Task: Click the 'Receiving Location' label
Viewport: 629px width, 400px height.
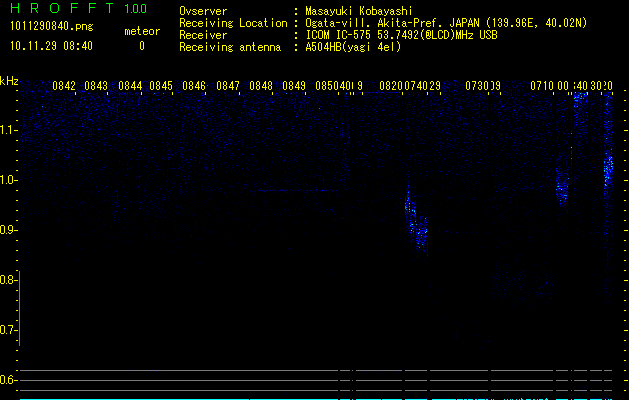Action: click(x=233, y=23)
